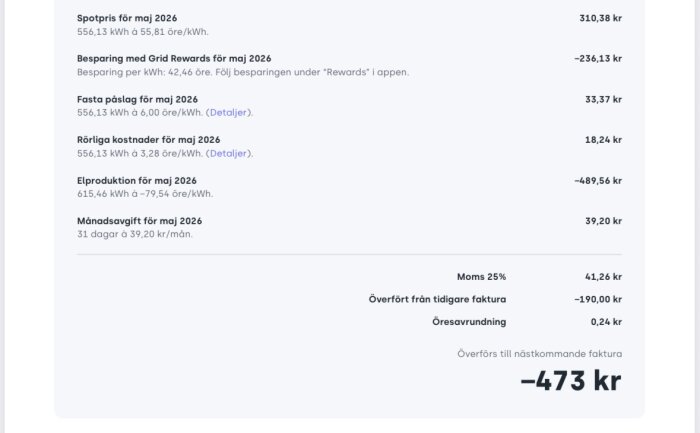
Task: Click the Månadsavgift för maj 2026 heading
Action: (x=139, y=221)
